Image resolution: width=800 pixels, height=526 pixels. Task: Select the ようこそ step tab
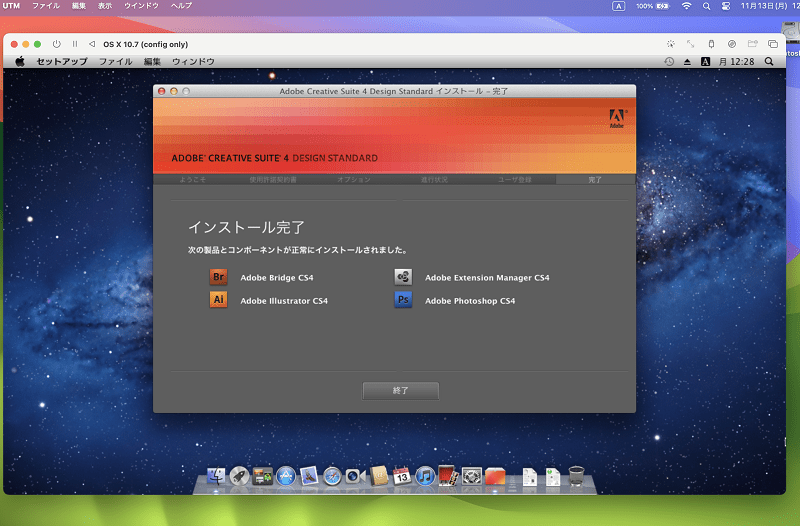[193, 180]
